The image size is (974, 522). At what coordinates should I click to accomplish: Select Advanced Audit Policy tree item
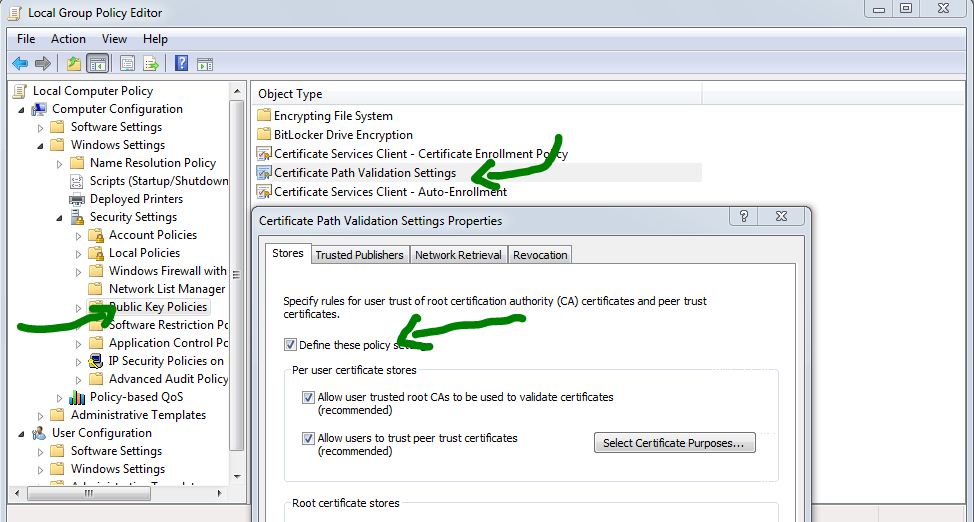(x=168, y=379)
